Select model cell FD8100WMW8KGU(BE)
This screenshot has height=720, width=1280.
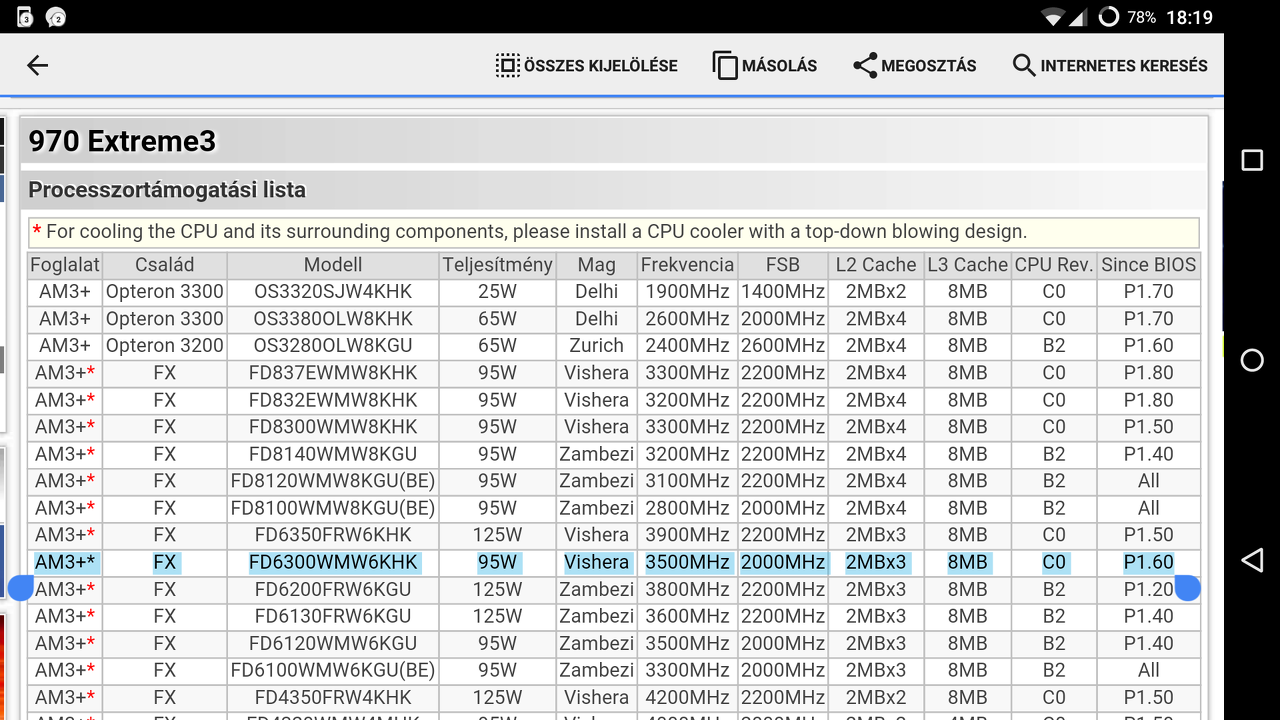333,508
